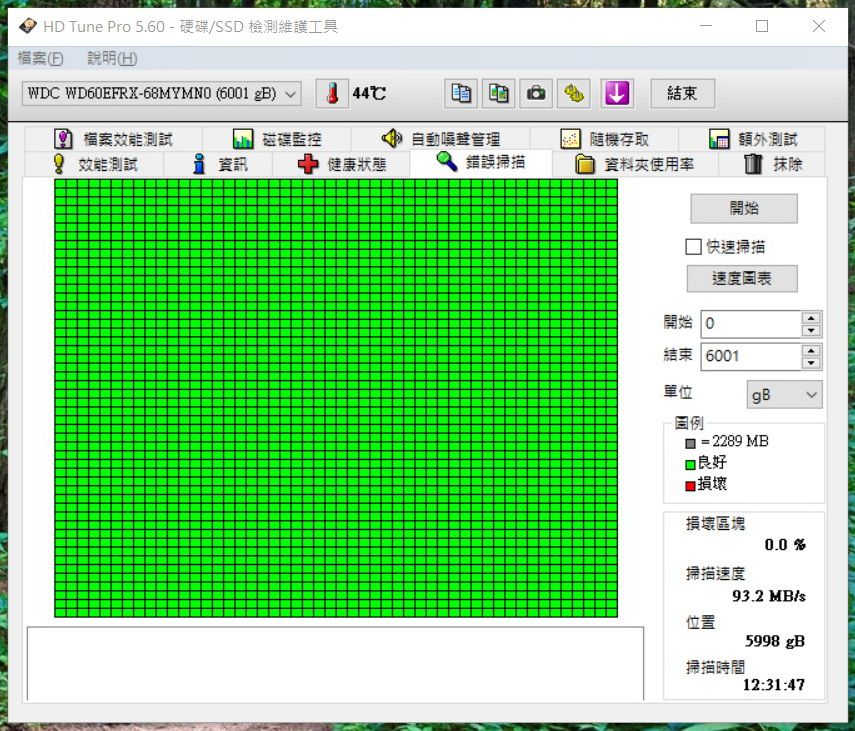Click the 12:31:47 scan time value
Viewport: 855px width, 731px height.
pos(774,685)
